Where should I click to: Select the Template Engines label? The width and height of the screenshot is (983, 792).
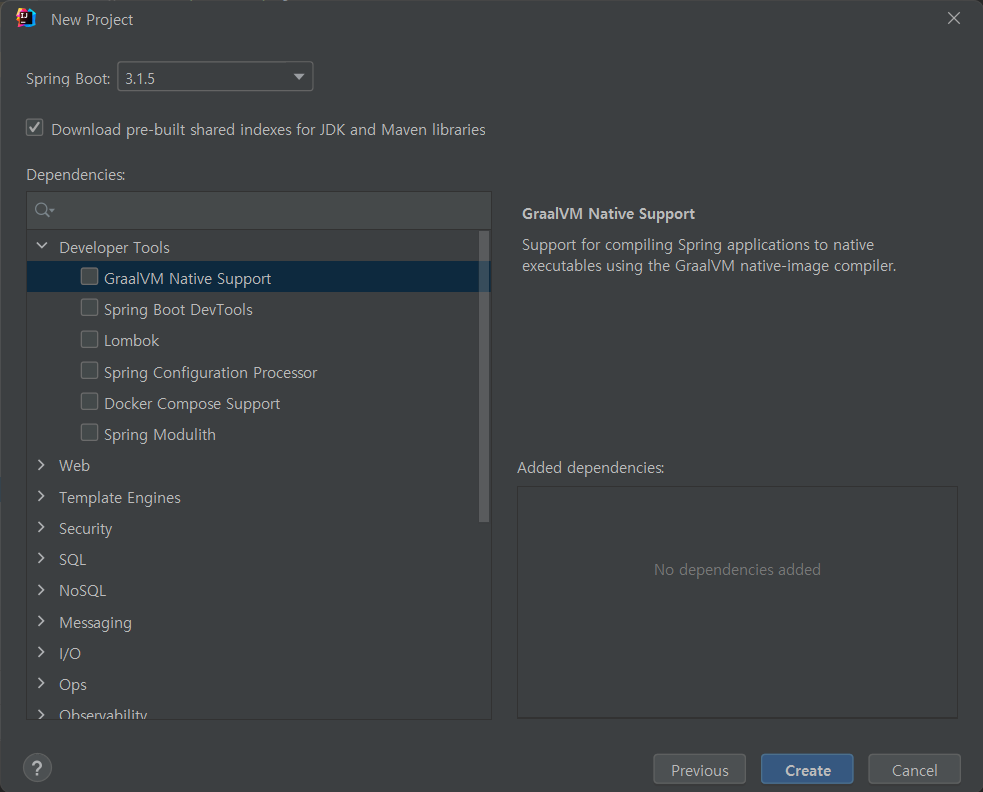tap(120, 498)
